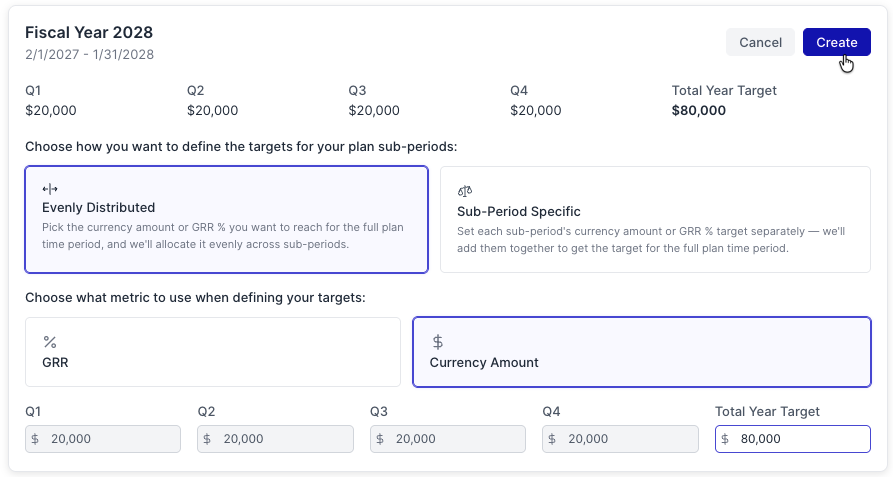Click dollar icon in Q3 input
Image resolution: width=893 pixels, height=477 pixels.
[380, 439]
